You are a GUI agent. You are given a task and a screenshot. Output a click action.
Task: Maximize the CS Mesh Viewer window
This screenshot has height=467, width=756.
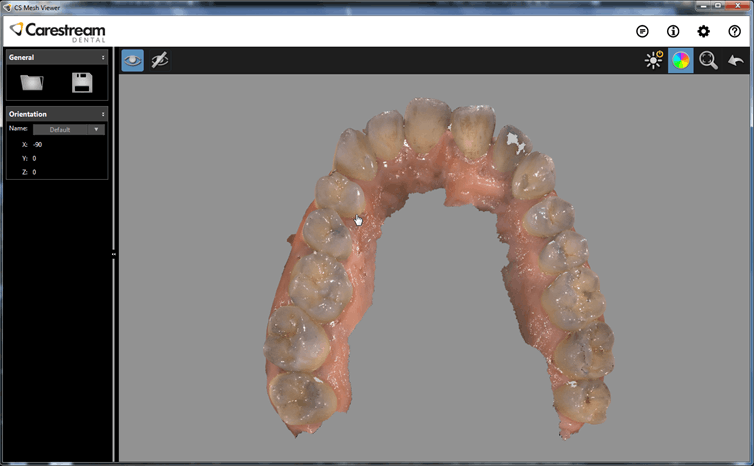(x=718, y=5)
